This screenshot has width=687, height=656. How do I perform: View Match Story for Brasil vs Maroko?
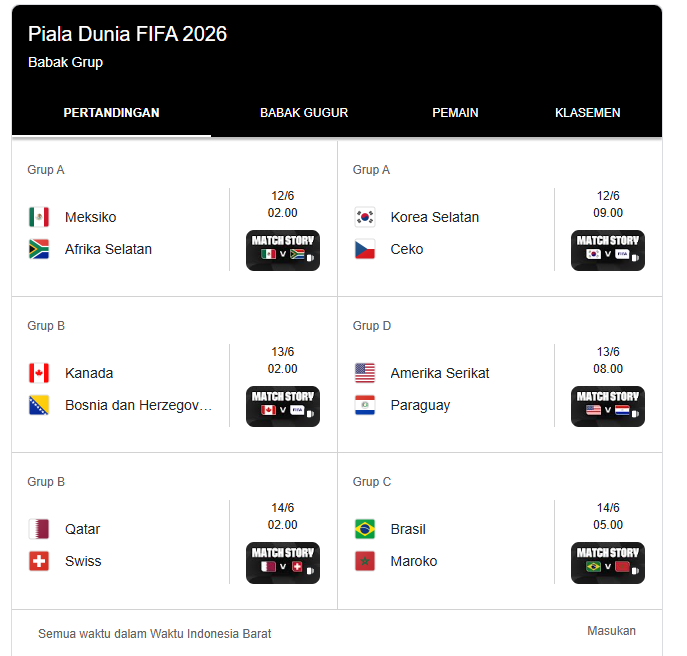tap(608, 562)
